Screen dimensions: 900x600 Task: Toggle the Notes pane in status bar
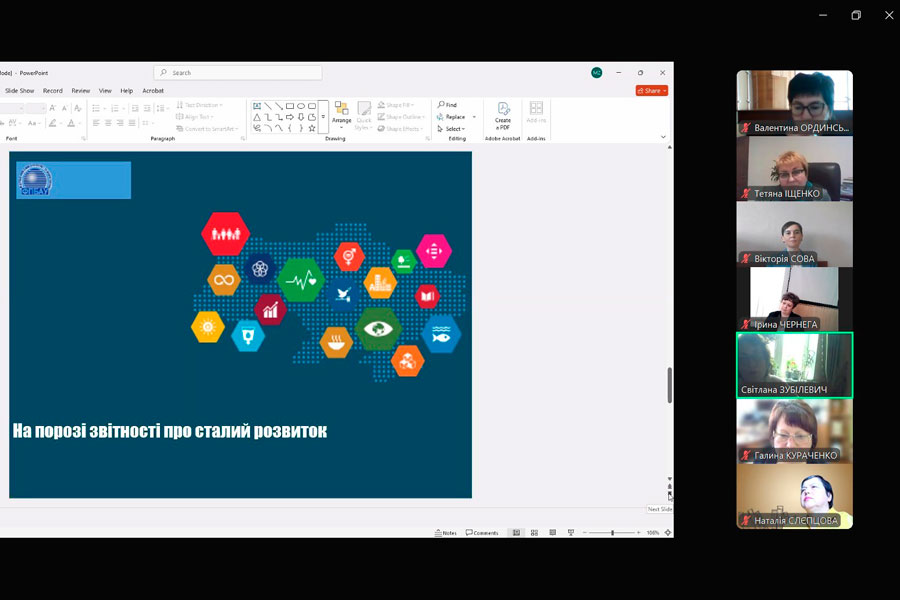click(x=445, y=533)
